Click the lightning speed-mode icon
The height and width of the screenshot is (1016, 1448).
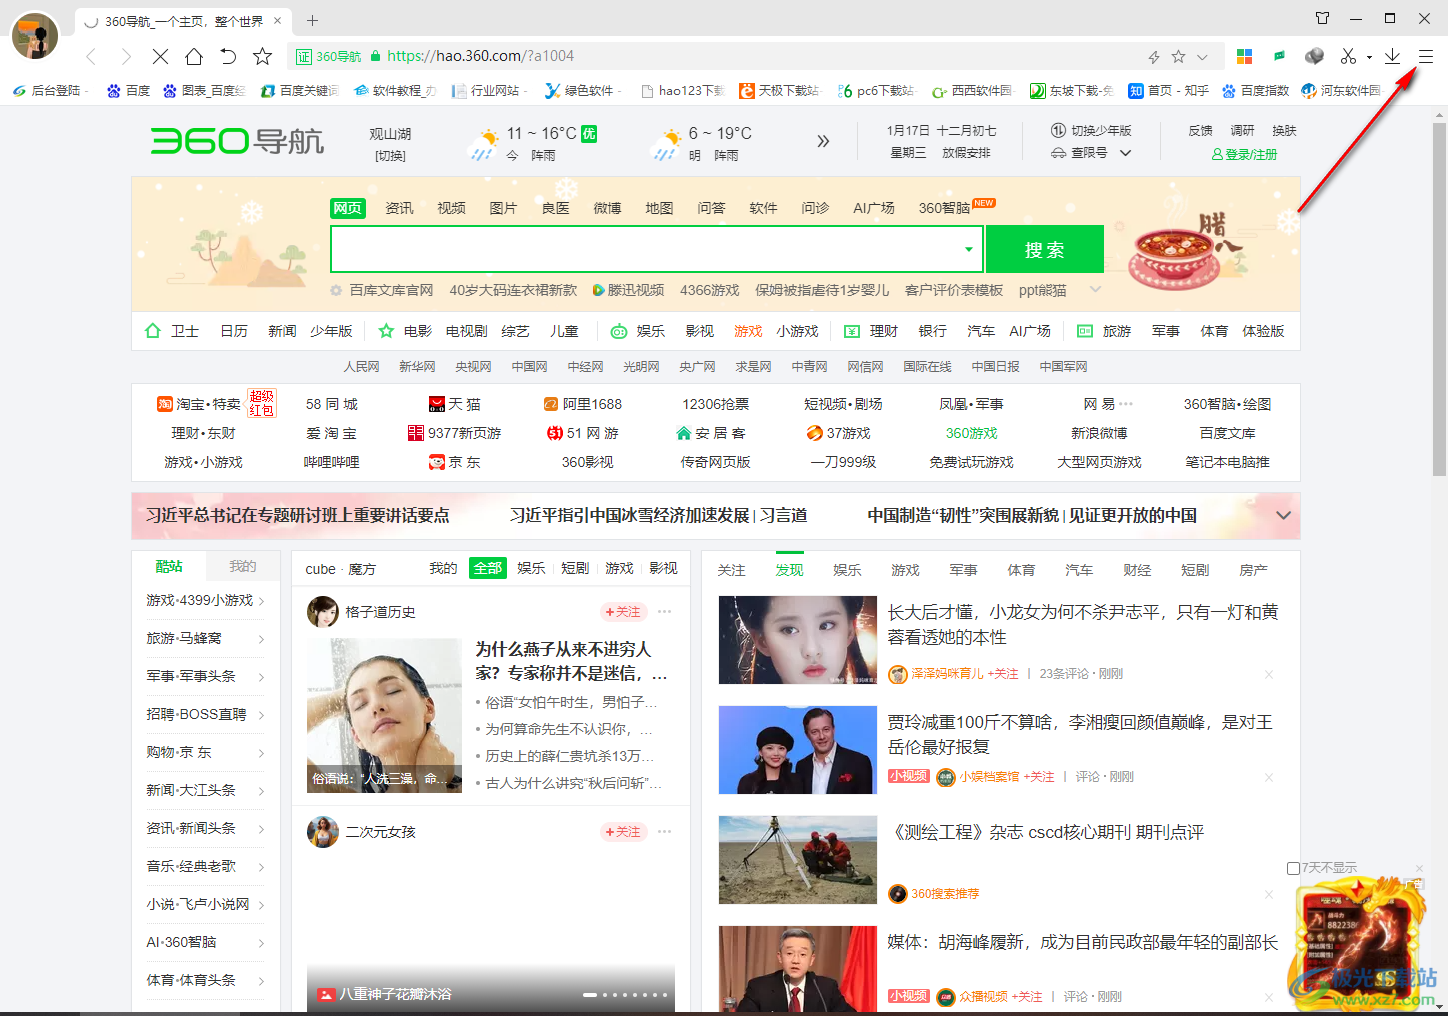point(1154,57)
